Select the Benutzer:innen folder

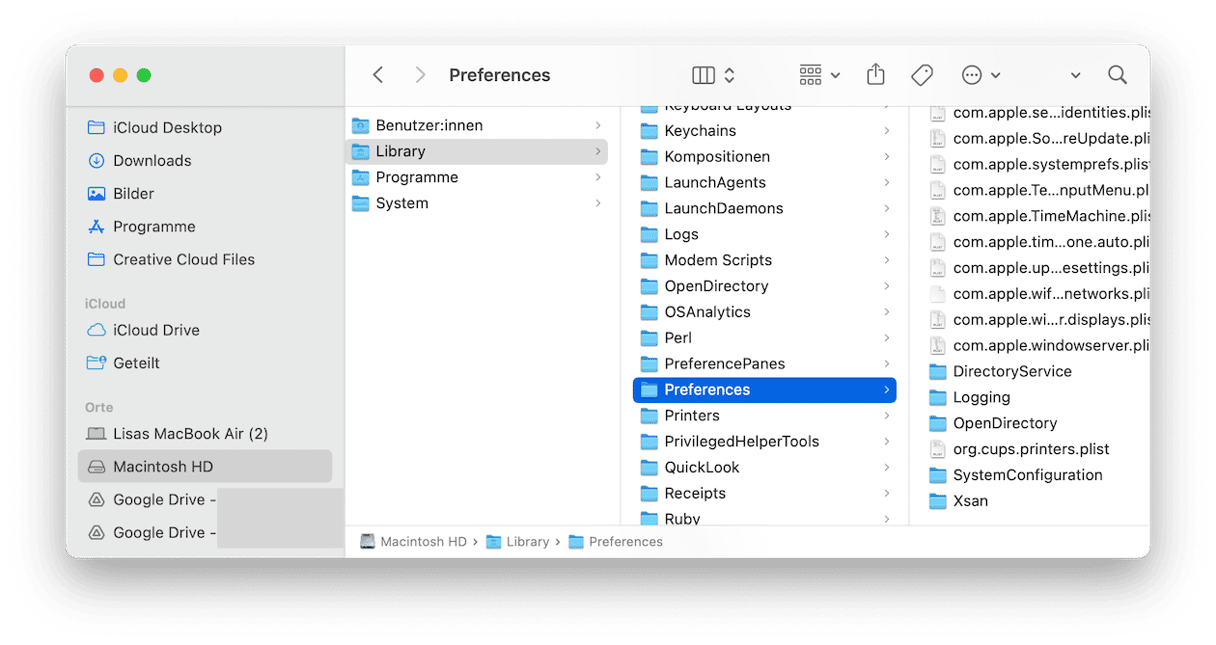[476, 125]
